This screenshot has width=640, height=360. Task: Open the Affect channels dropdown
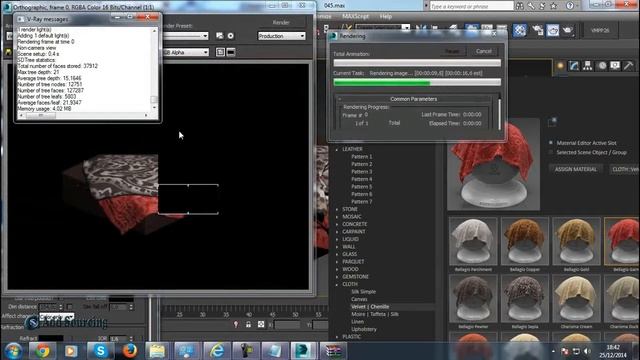point(56,316)
